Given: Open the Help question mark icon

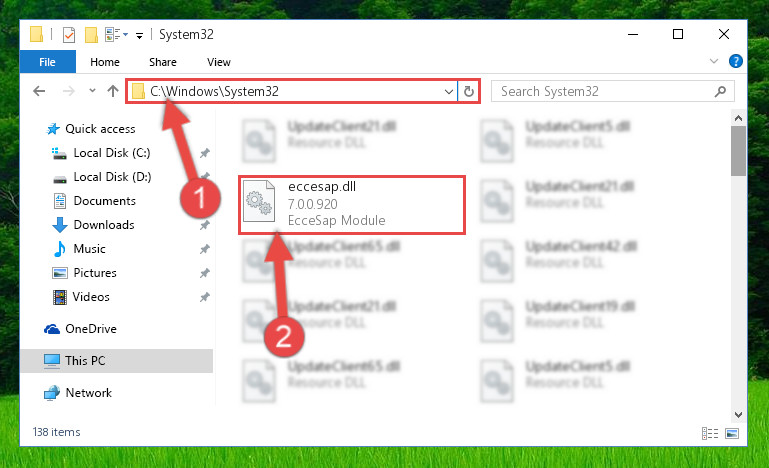Looking at the screenshot, I should tap(735, 61).
